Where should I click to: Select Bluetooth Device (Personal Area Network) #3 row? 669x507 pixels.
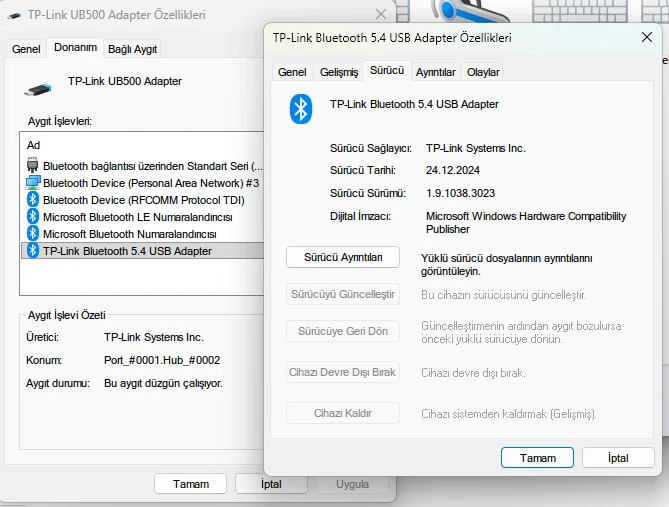coord(143,183)
